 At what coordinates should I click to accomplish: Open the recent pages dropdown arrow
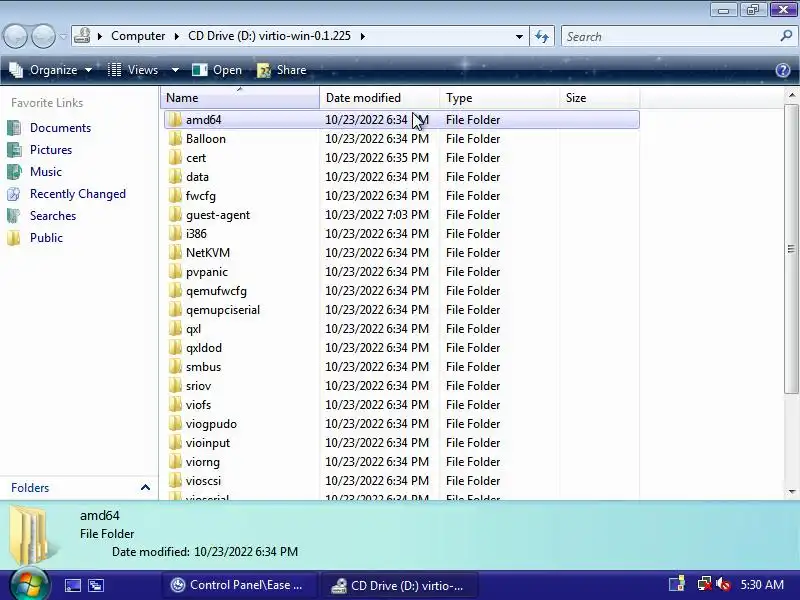pos(63,36)
